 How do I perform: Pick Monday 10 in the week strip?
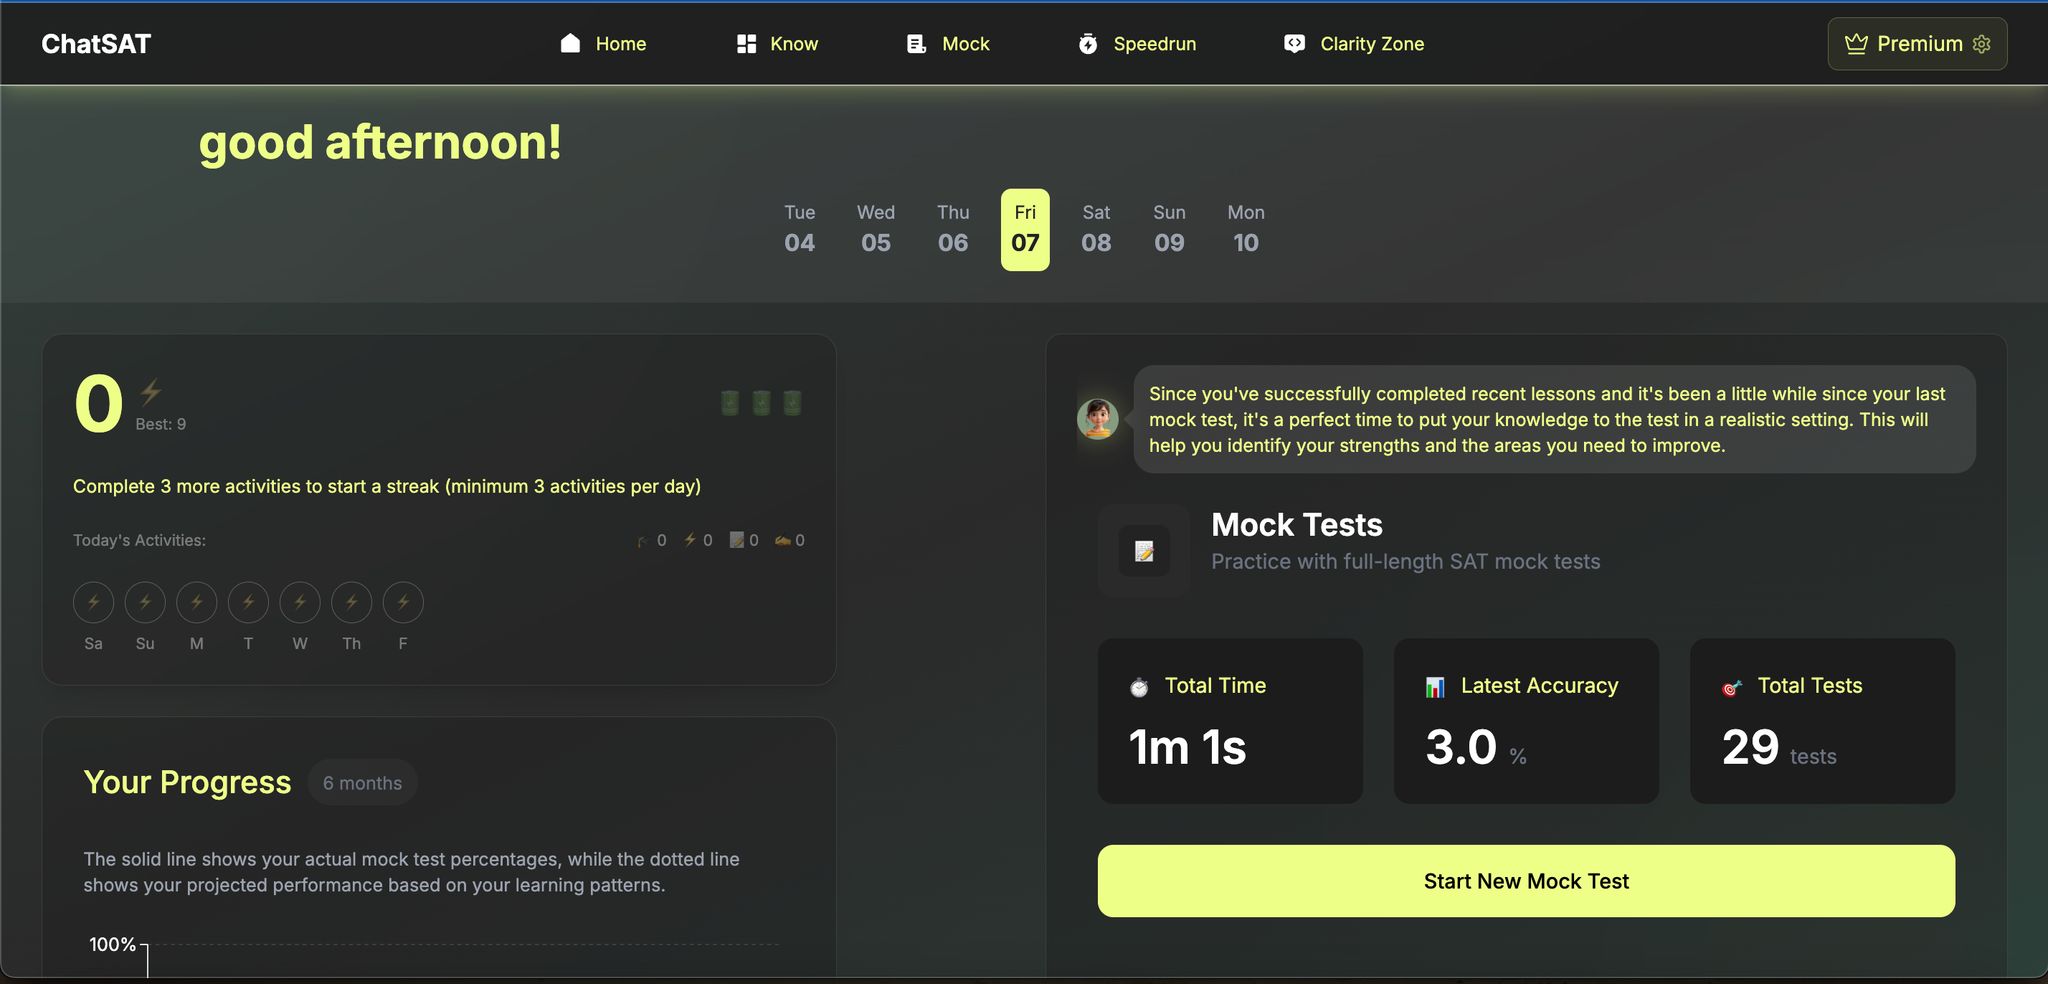(x=1245, y=229)
